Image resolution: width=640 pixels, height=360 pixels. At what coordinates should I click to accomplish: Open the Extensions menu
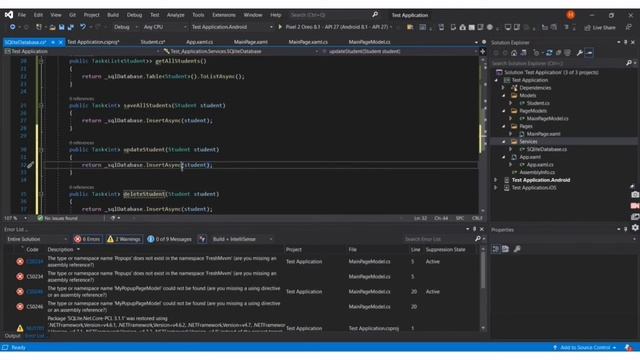(x=224, y=15)
